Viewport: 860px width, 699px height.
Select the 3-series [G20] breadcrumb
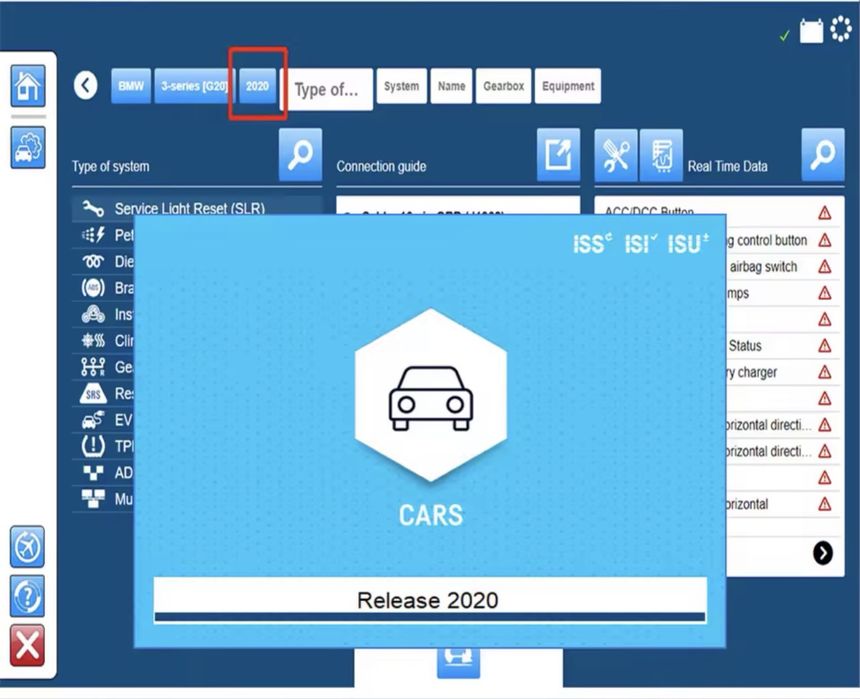pos(195,86)
